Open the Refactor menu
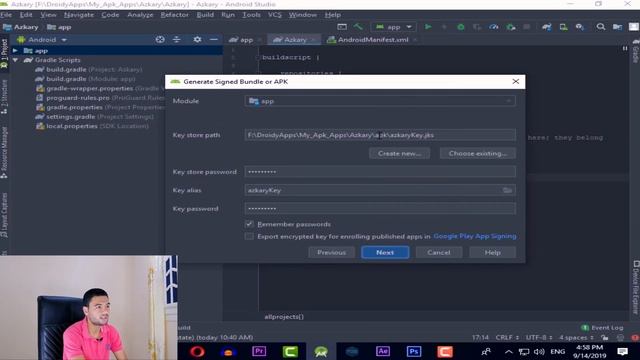This screenshot has height=360, width=640. click(174, 15)
